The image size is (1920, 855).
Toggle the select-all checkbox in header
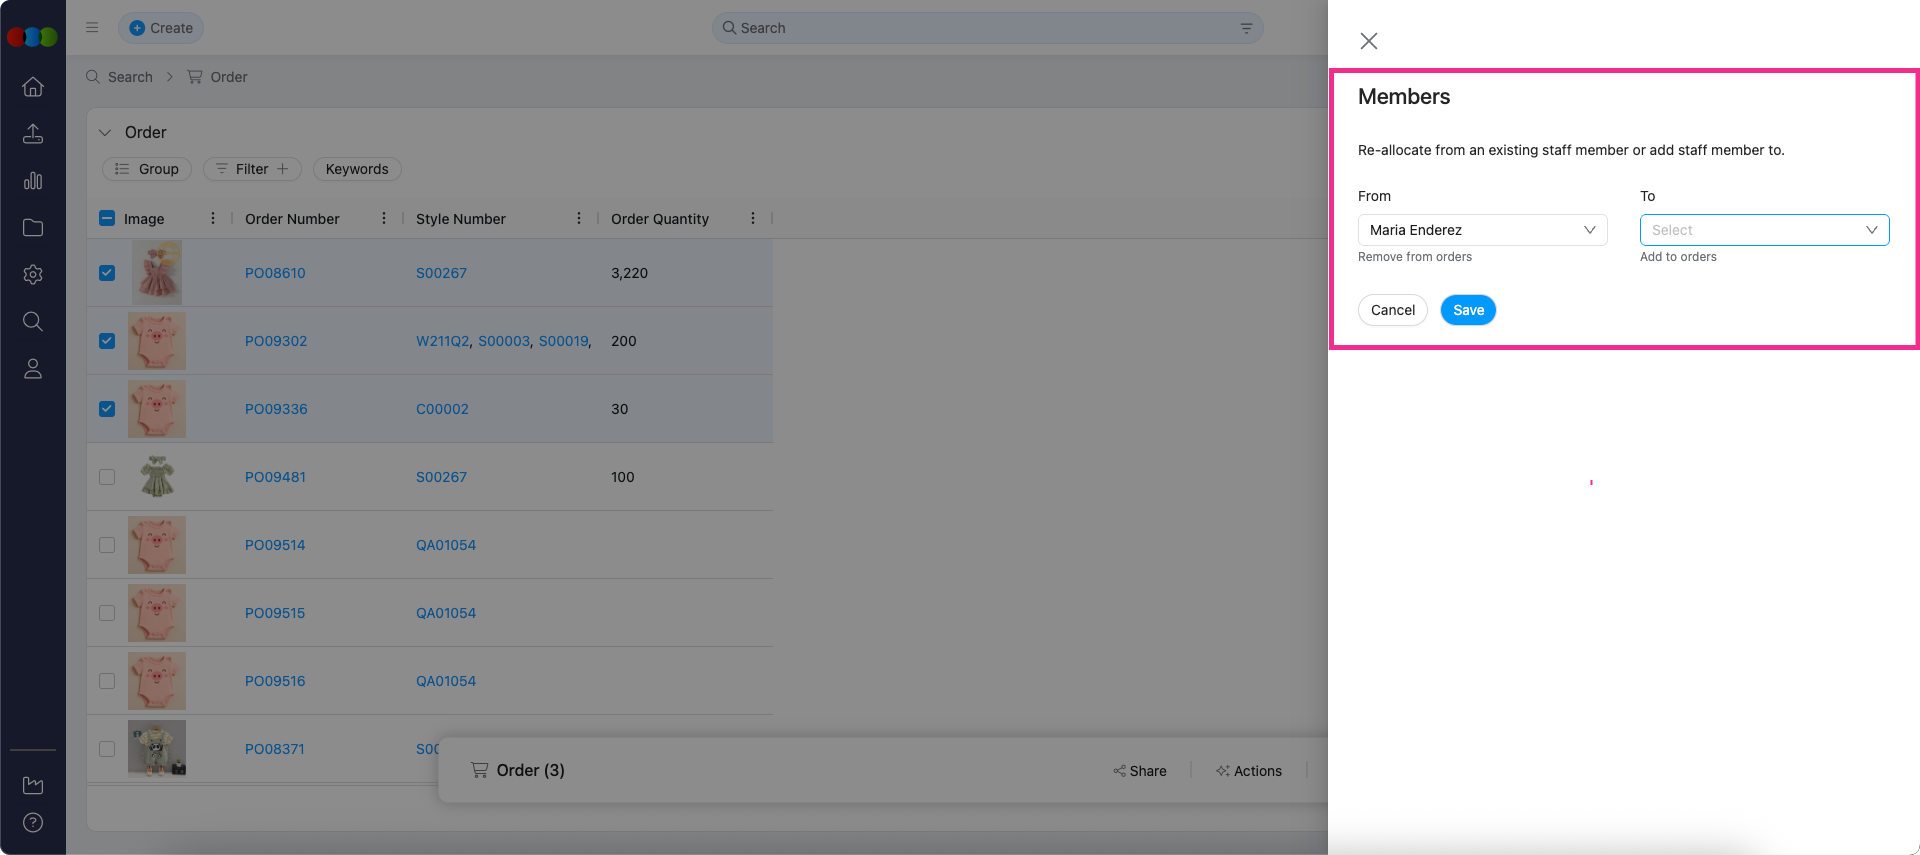(x=107, y=219)
